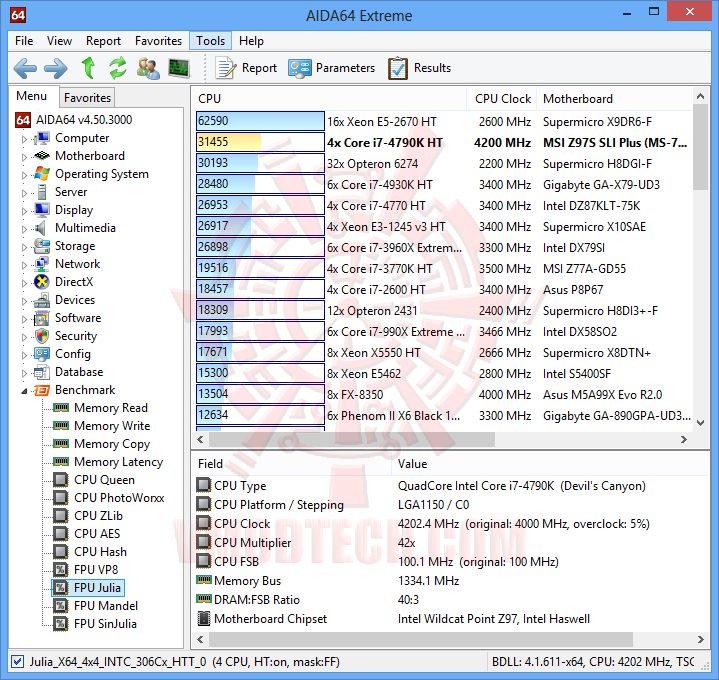Select the Computer tree icon
Image resolution: width=719 pixels, height=680 pixels.
pos(42,138)
